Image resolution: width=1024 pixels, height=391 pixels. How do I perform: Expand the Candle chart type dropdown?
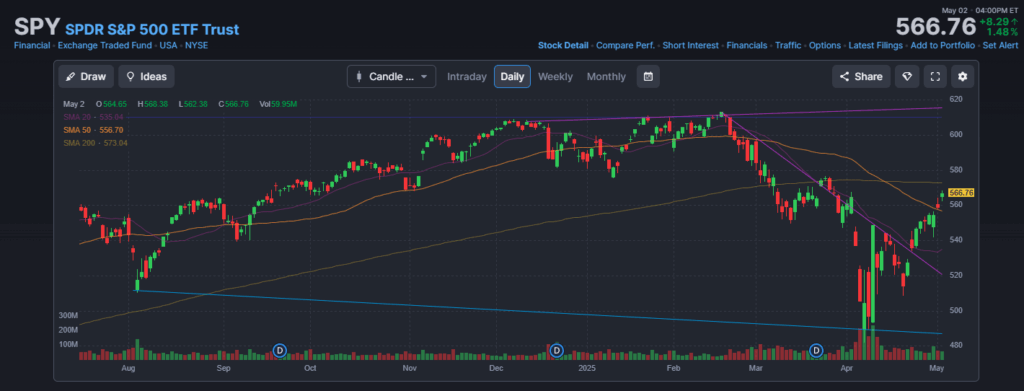click(391, 76)
